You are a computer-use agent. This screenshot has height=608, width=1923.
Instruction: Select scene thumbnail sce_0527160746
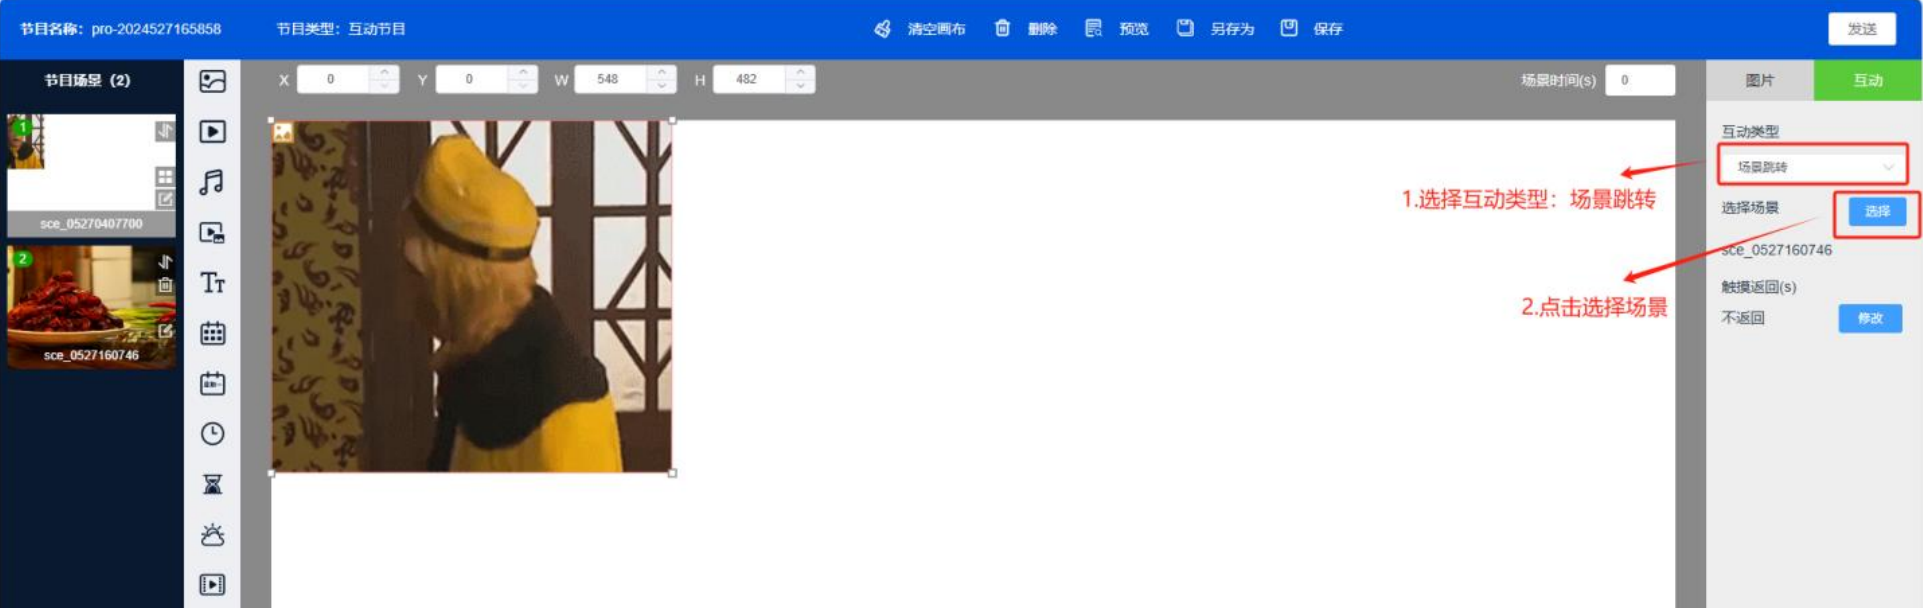tap(91, 307)
